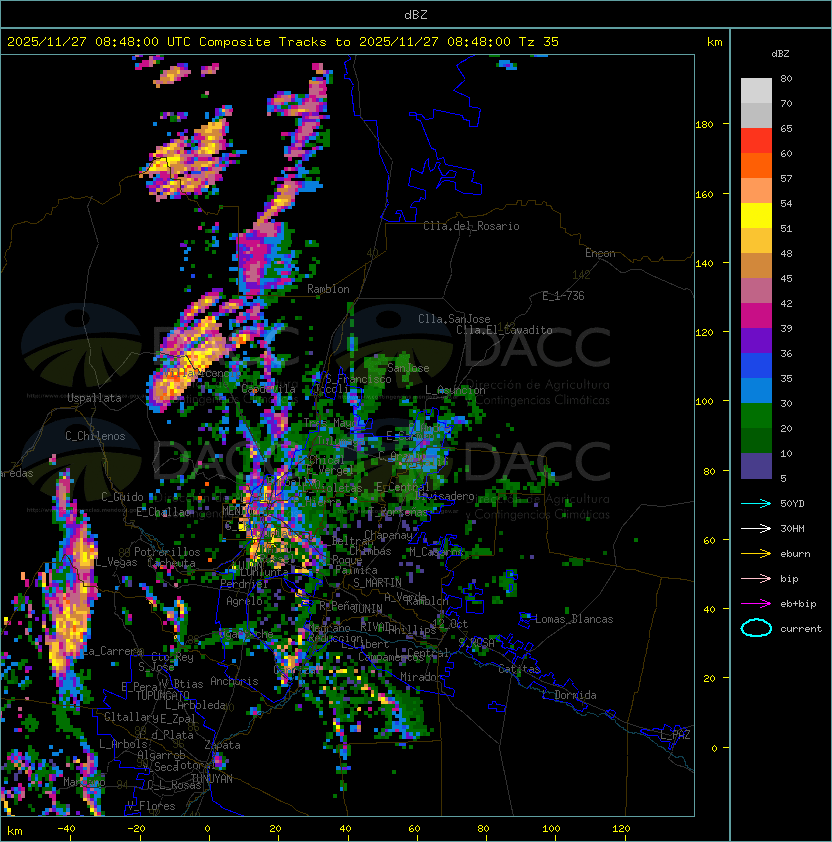Select the red swatch in the dBZ scale

pyautogui.click(x=756, y=141)
